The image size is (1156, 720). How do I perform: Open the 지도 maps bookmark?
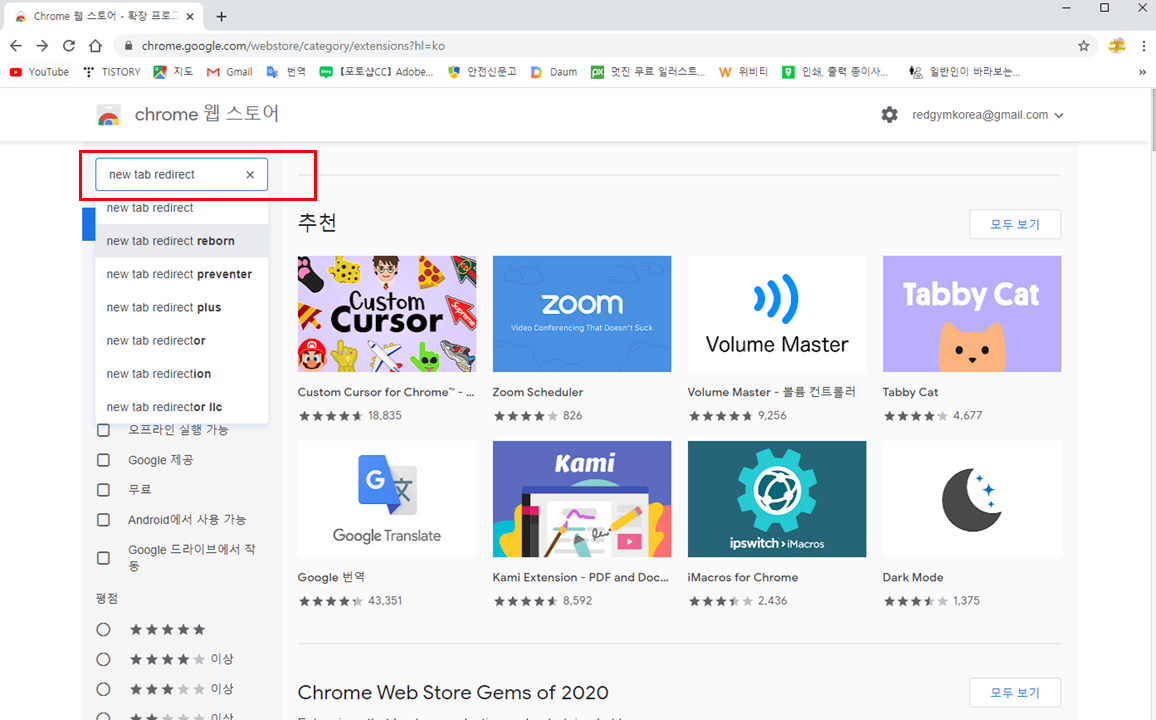[x=173, y=71]
